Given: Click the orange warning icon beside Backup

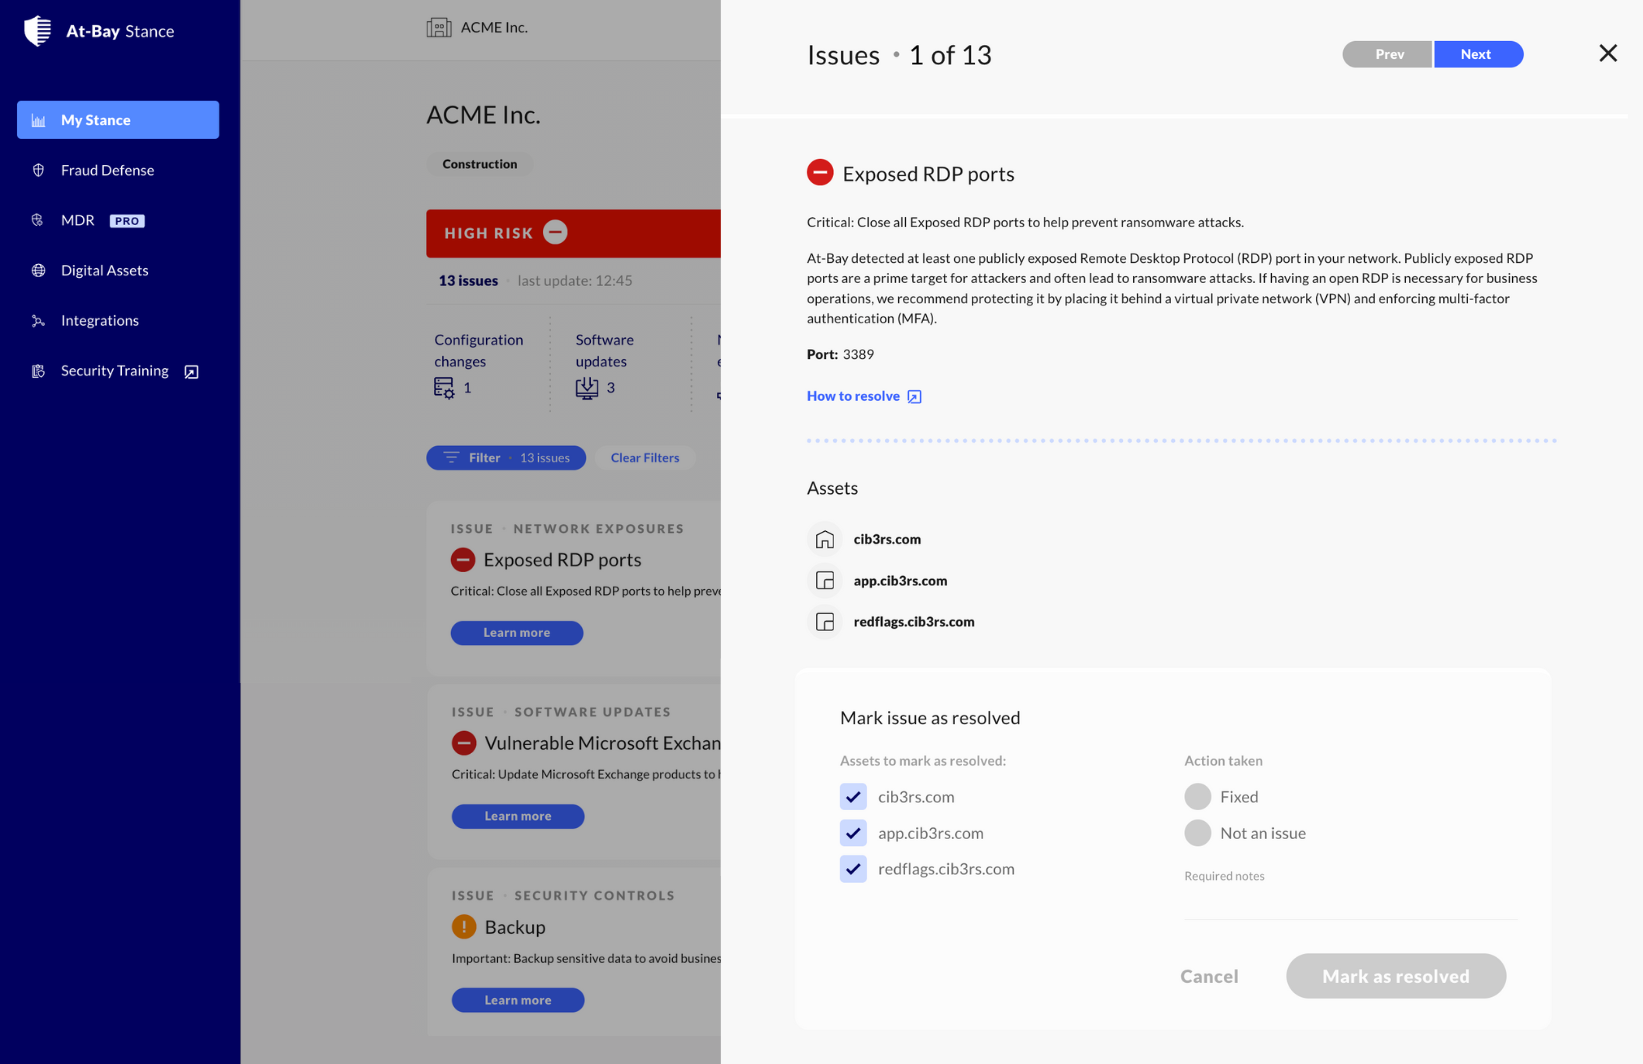Looking at the screenshot, I should 464,927.
